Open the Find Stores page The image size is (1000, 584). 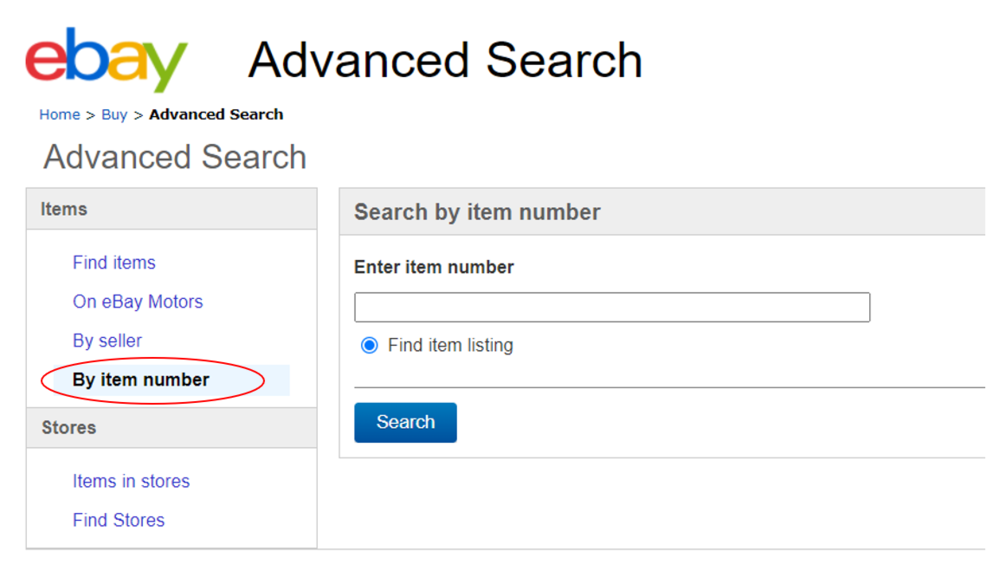(118, 520)
